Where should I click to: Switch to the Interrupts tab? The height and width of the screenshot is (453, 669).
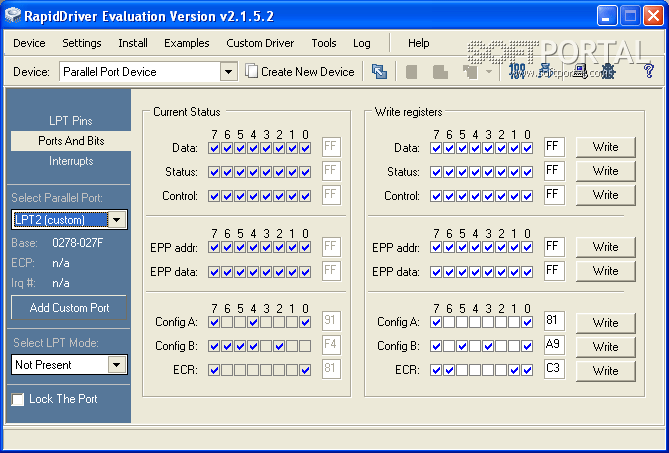[x=71, y=161]
